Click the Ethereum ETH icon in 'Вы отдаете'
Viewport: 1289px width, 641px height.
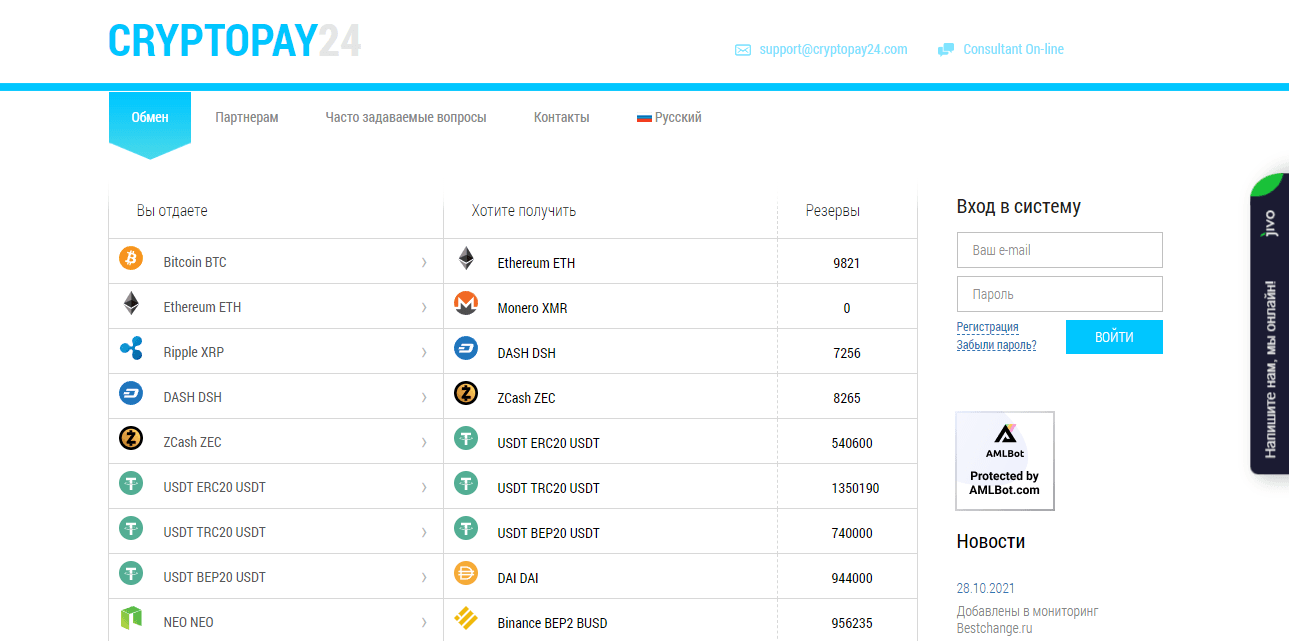tap(131, 305)
